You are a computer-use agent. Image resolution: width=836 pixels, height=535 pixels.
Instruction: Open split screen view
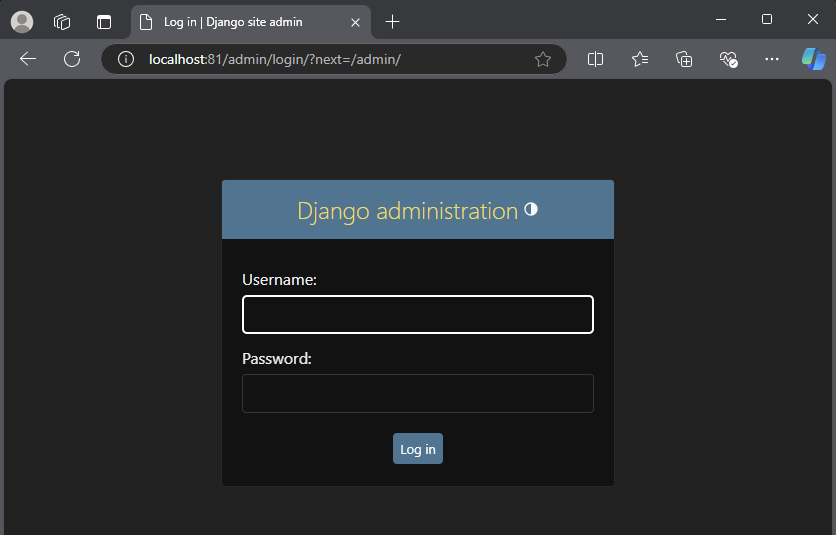pyautogui.click(x=595, y=59)
